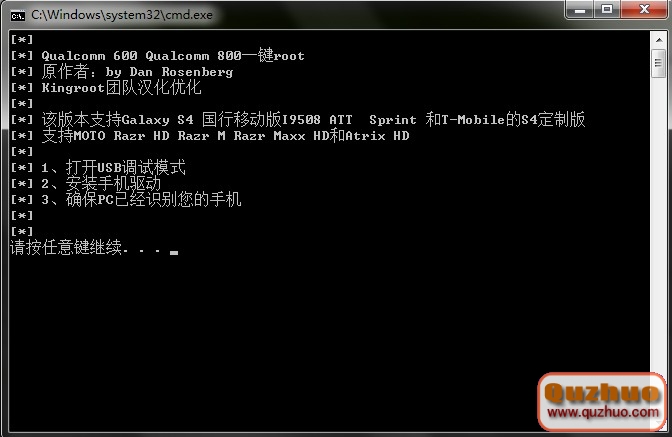
Task: Click the Kingroot team text line
Action: (121, 88)
